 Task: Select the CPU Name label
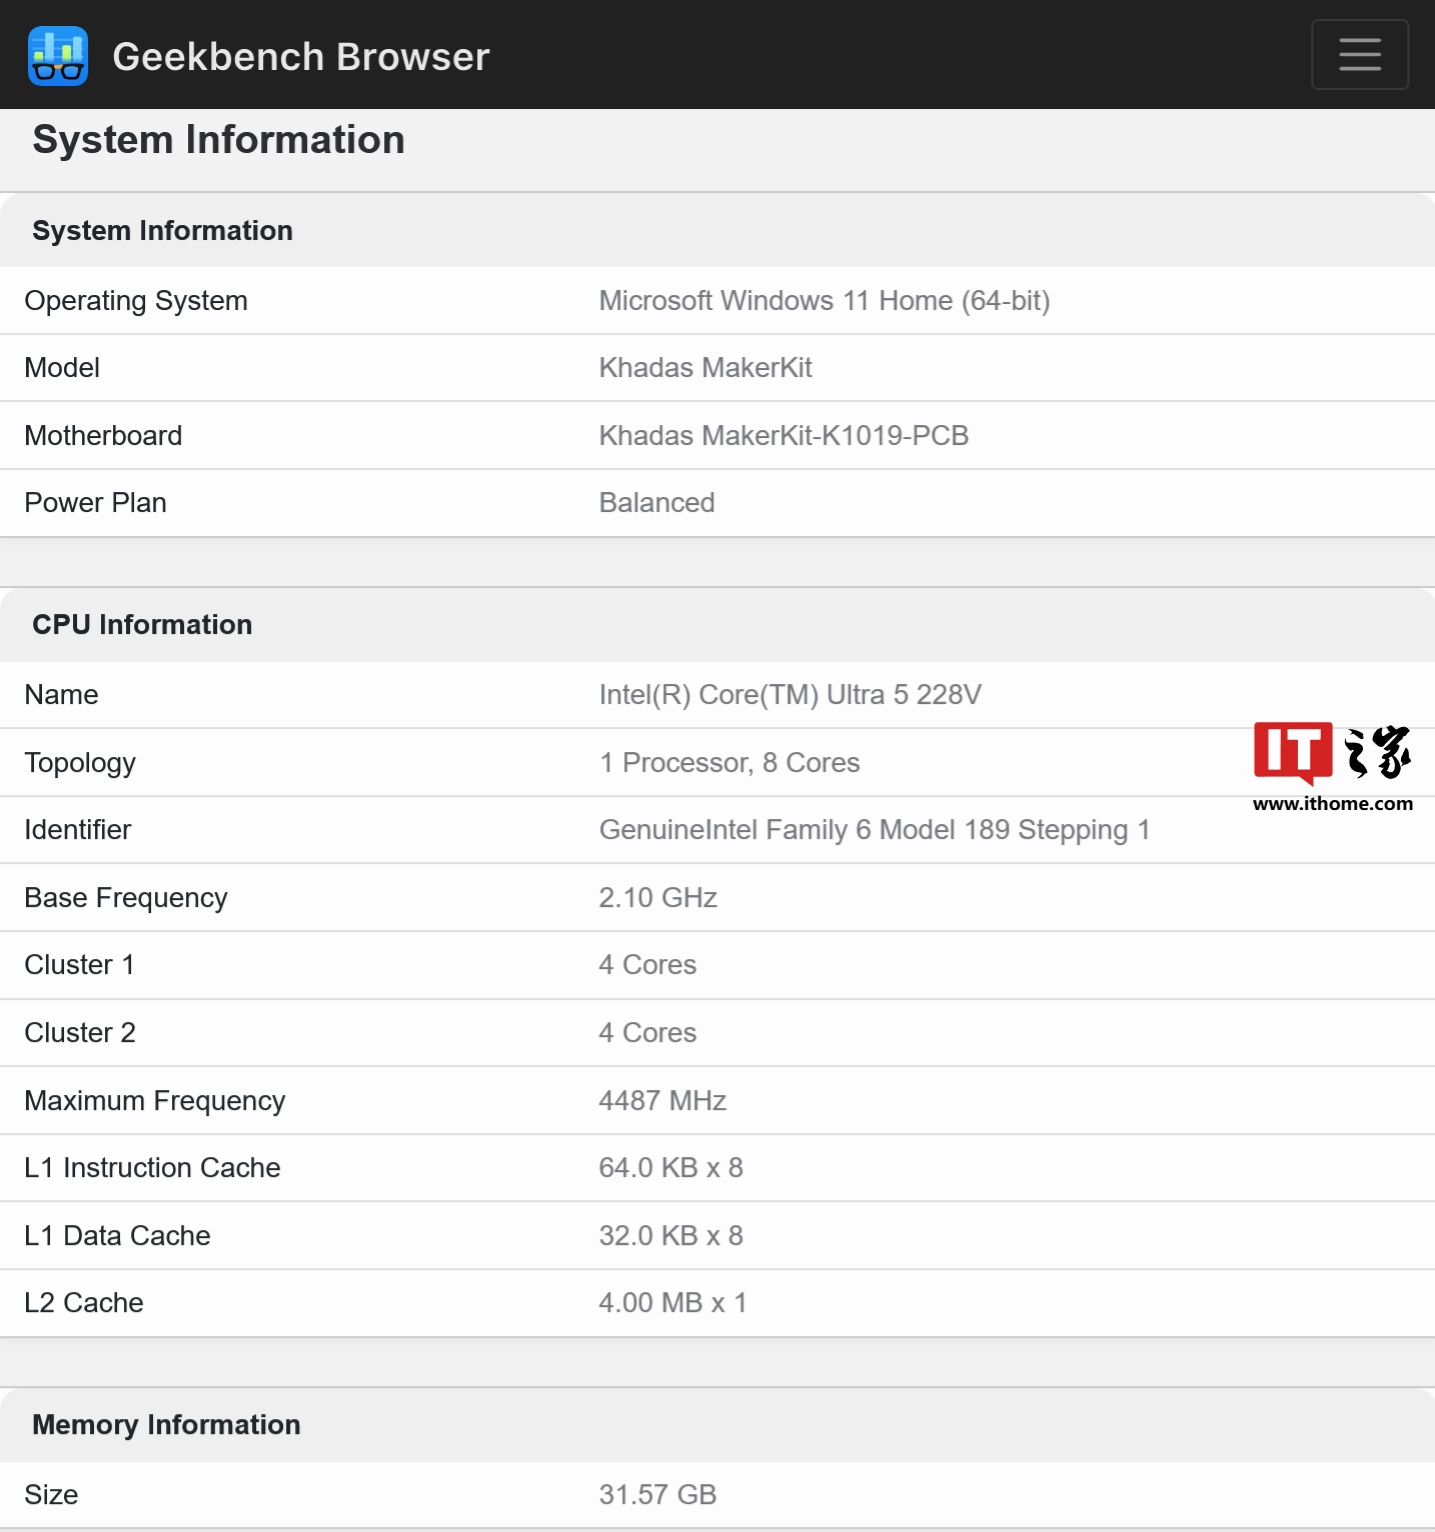coord(62,695)
